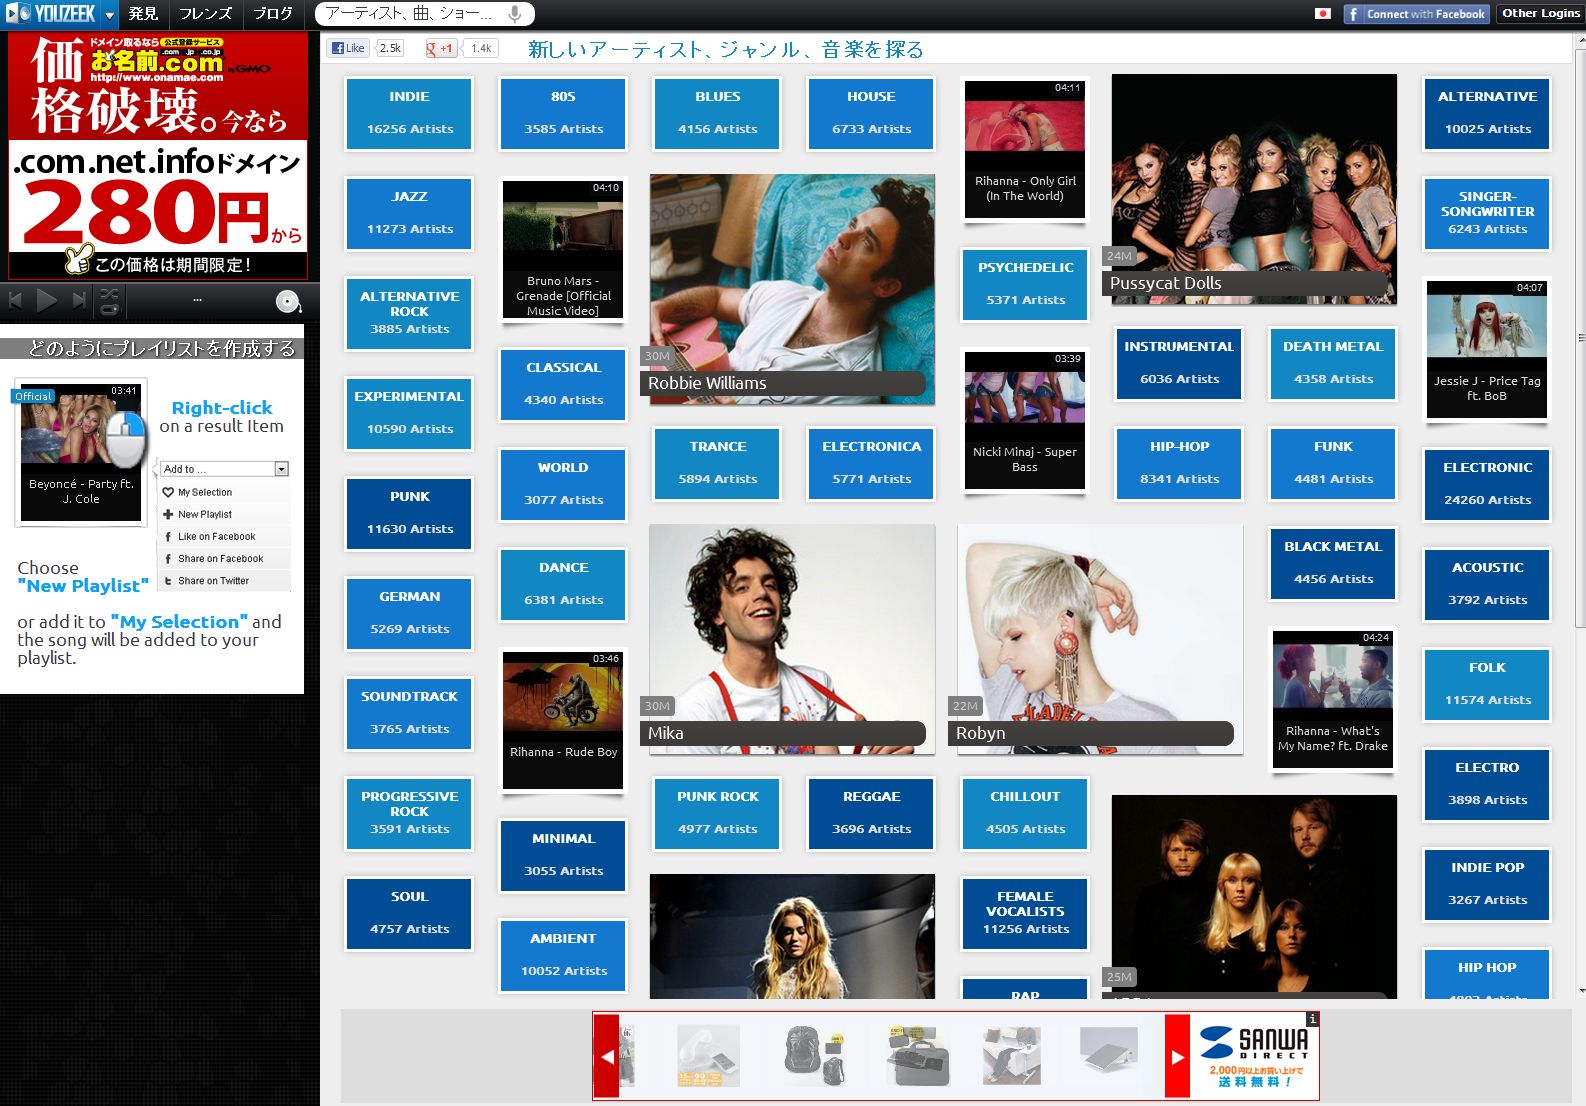Open the INDIE POP genre tile
This screenshot has width=1586, height=1106.
(x=1487, y=884)
